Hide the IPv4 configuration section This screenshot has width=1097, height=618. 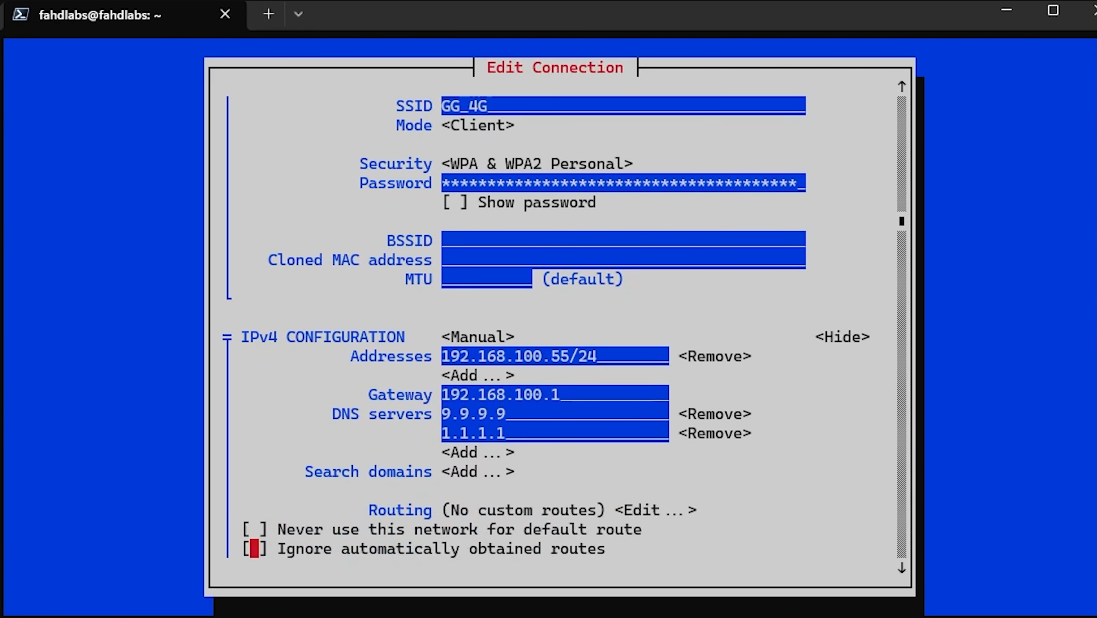point(844,336)
